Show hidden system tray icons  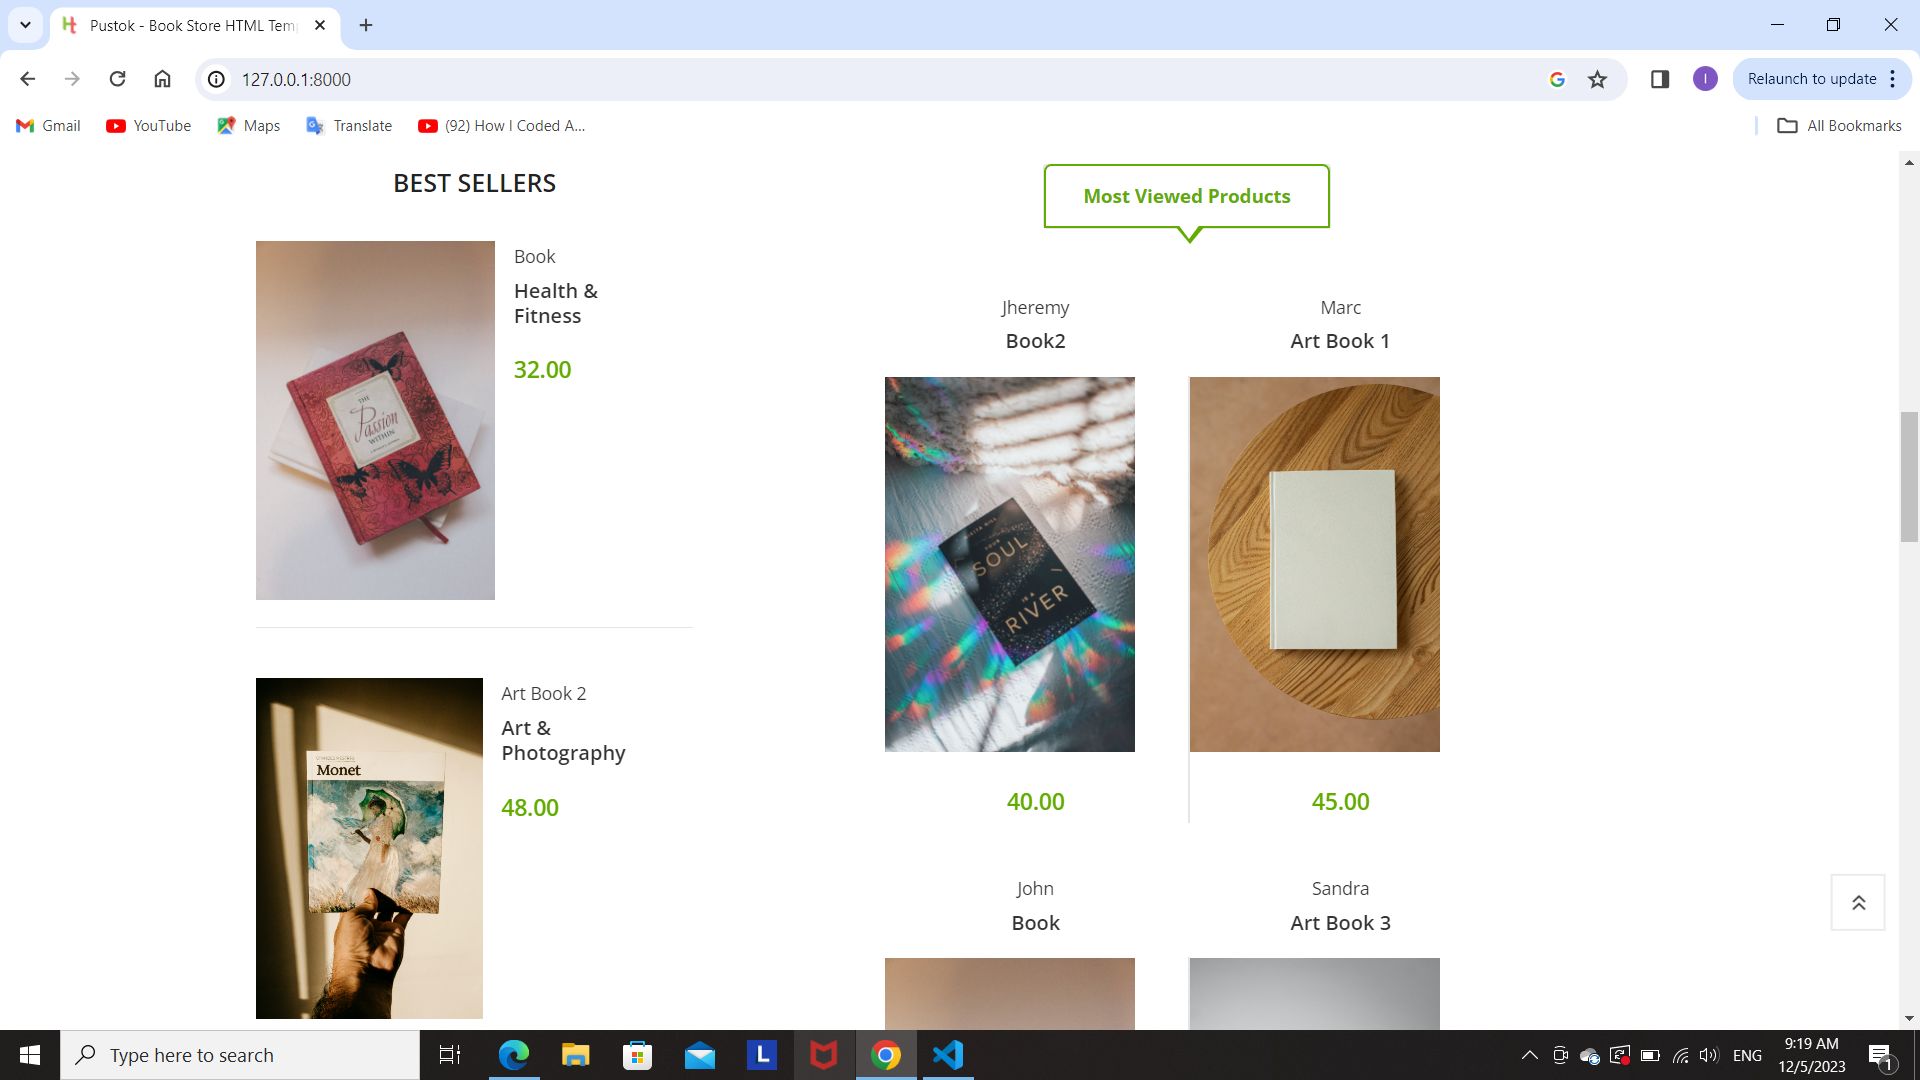[1529, 1055]
